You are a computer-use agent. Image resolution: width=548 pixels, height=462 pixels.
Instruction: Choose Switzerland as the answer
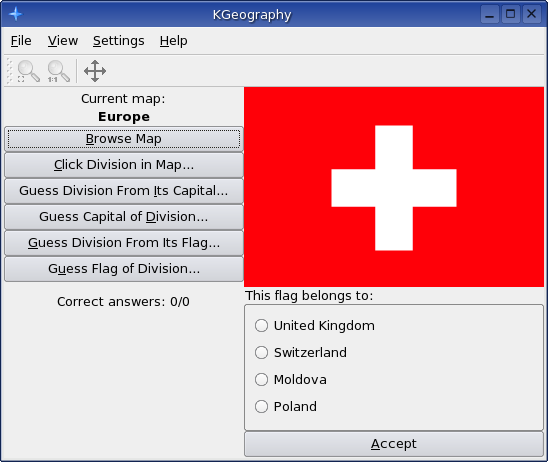pyautogui.click(x=301, y=352)
